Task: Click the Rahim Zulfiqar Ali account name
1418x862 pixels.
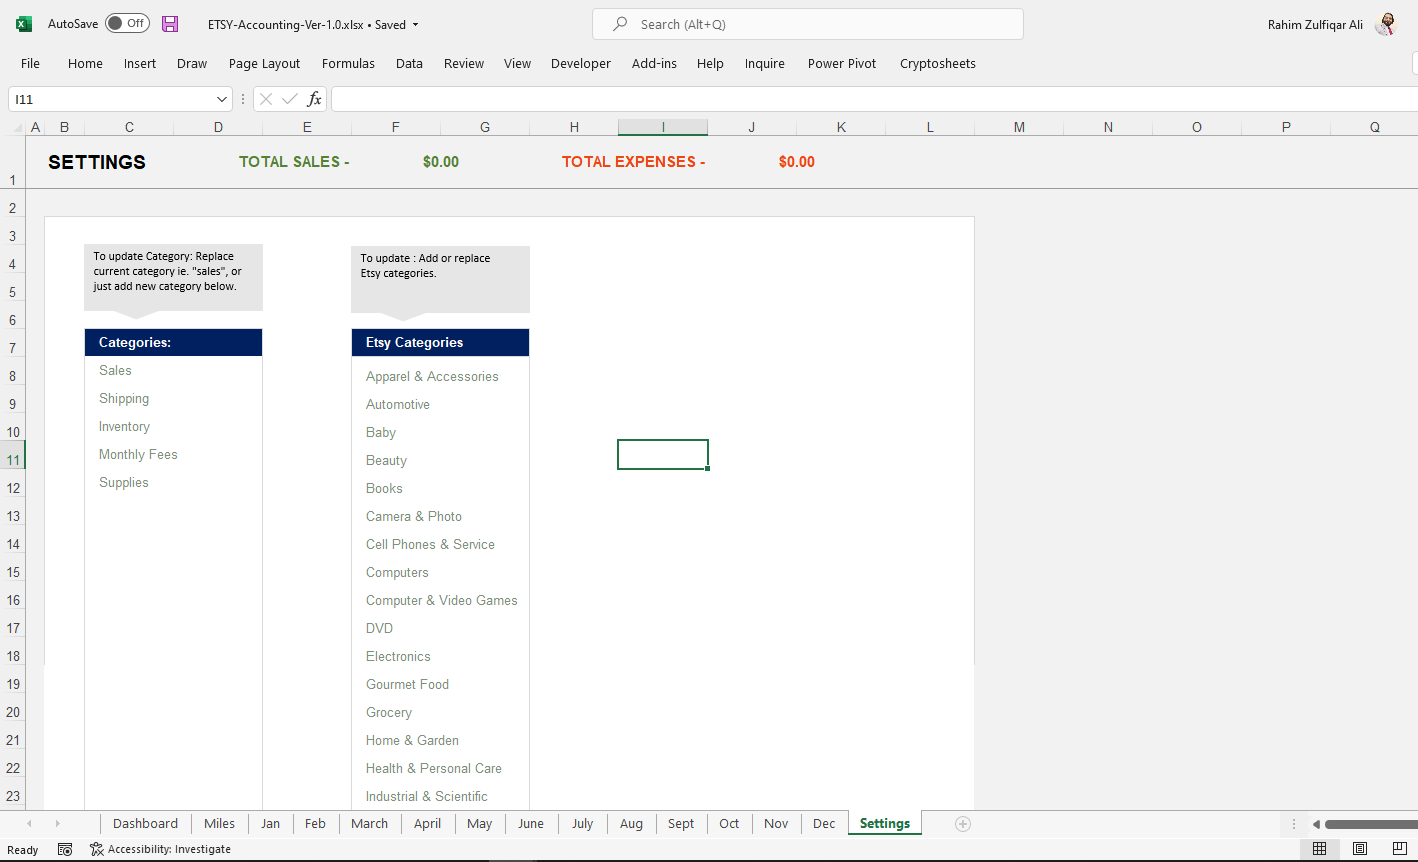Action: (1315, 25)
